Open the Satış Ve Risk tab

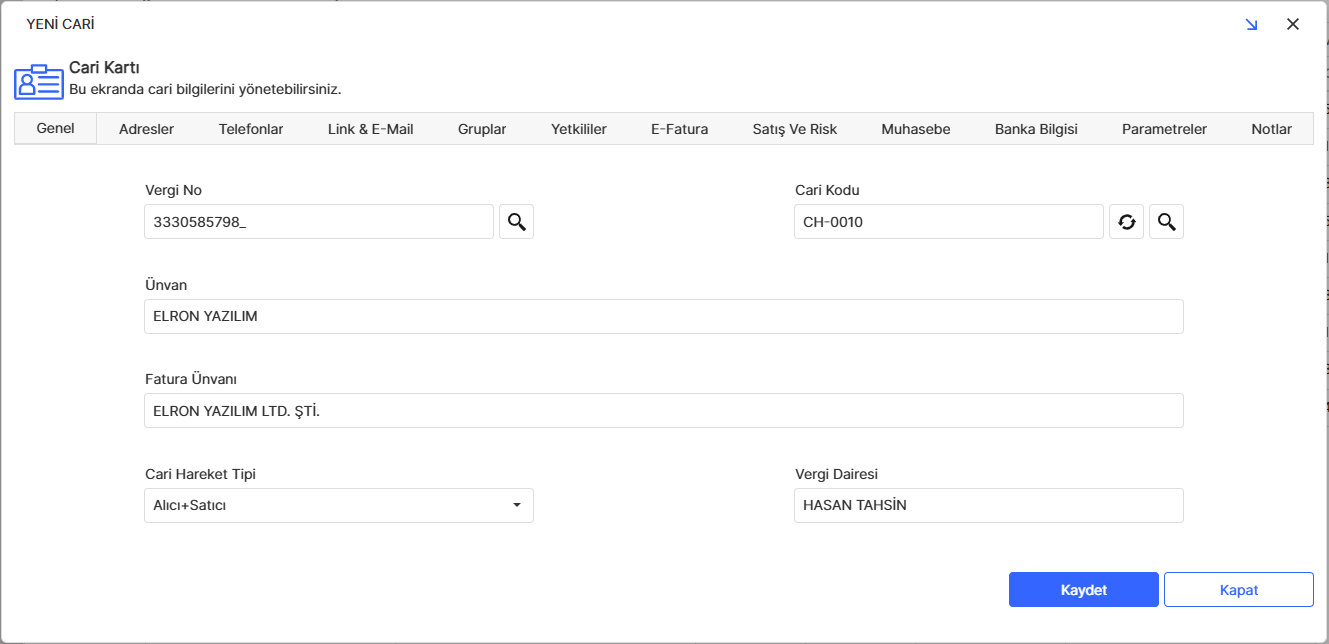pyautogui.click(x=795, y=129)
